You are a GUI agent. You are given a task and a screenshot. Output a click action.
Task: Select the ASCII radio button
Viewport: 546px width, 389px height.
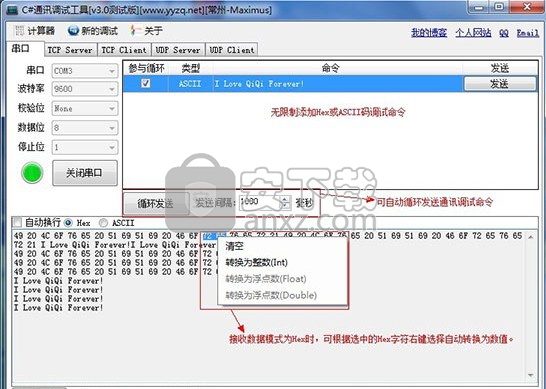103,223
